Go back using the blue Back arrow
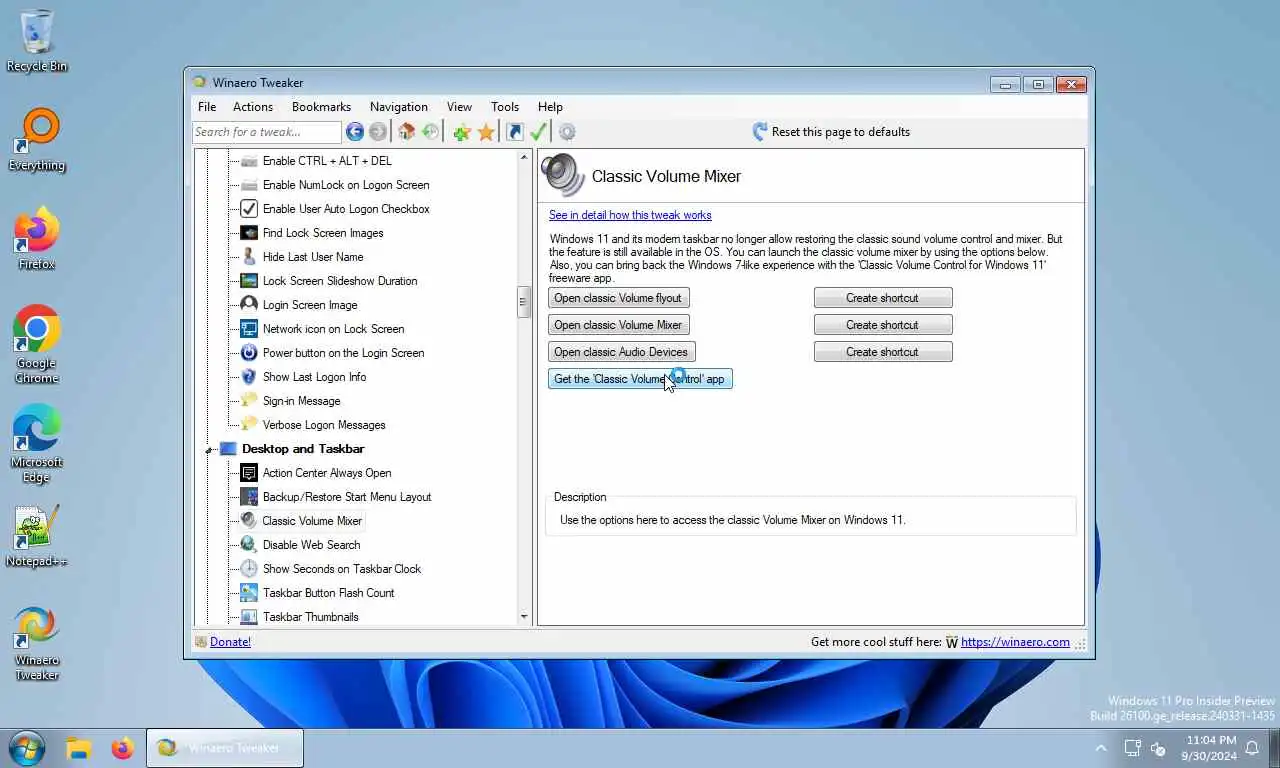The width and height of the screenshot is (1280, 768). click(354, 132)
